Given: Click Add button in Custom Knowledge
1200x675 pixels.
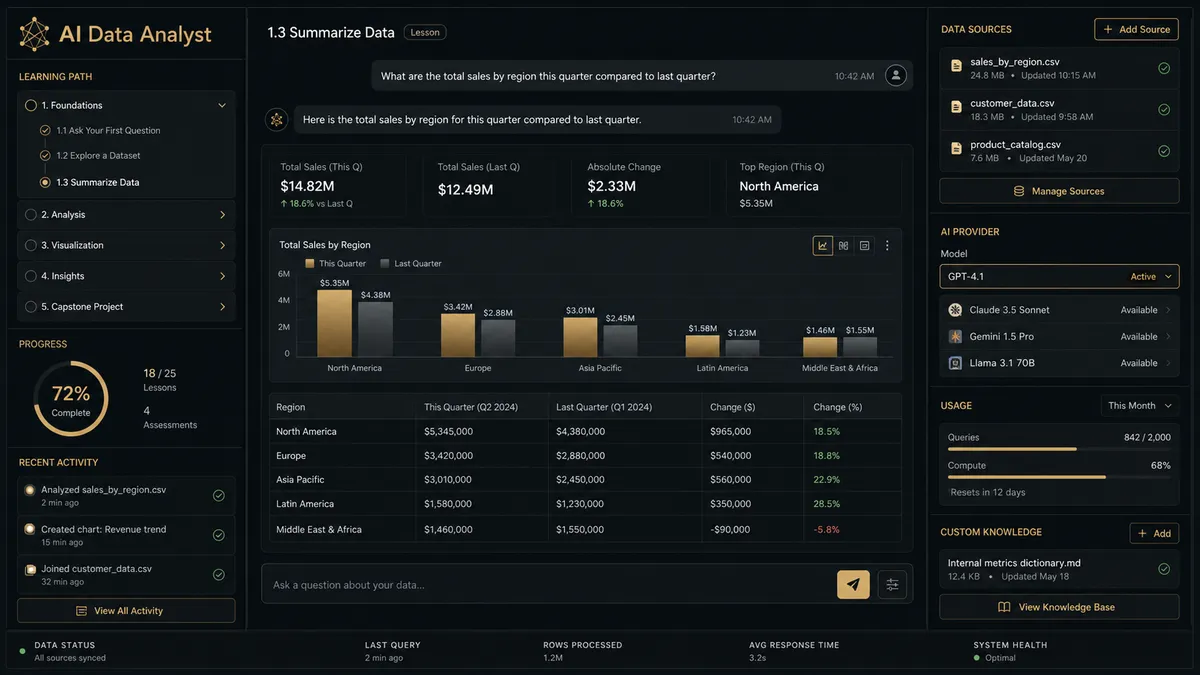Looking at the screenshot, I should pyautogui.click(x=1154, y=533).
